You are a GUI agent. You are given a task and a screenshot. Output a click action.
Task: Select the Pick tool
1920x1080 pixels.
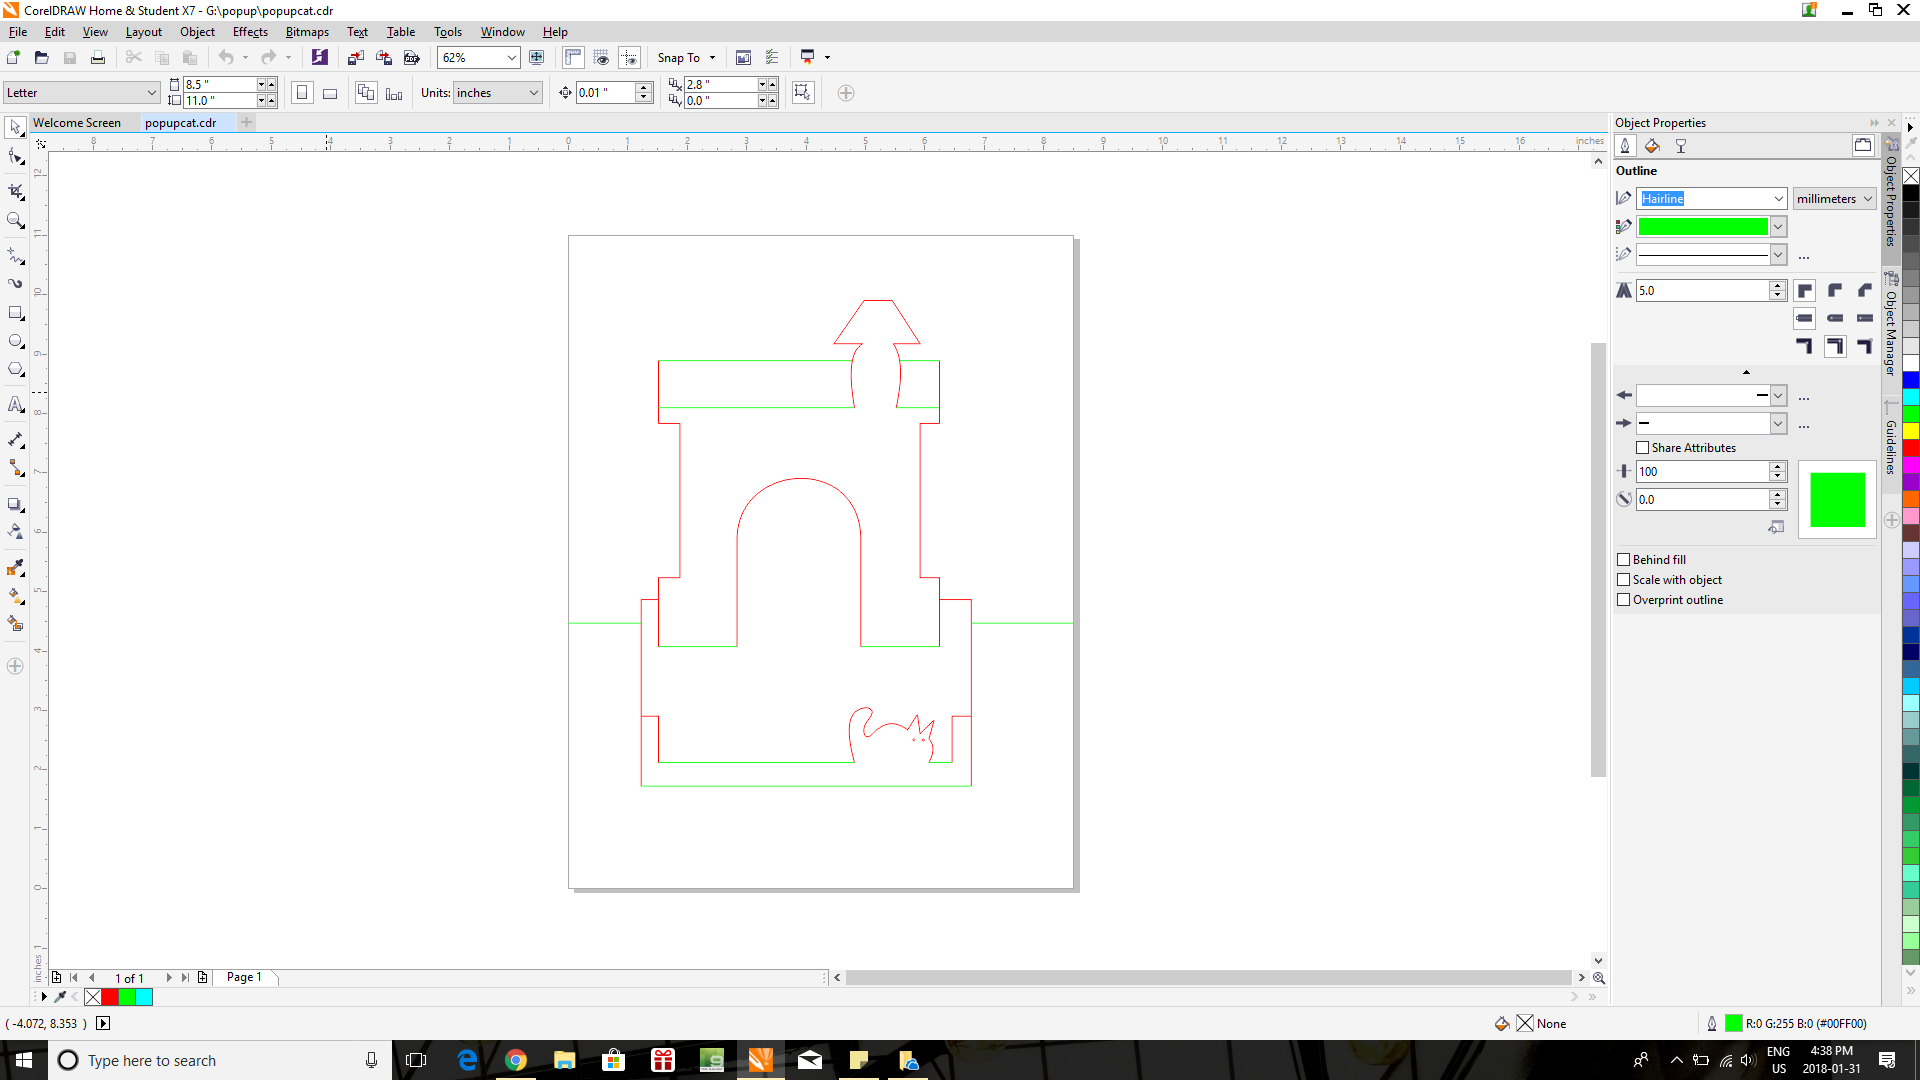(15, 127)
